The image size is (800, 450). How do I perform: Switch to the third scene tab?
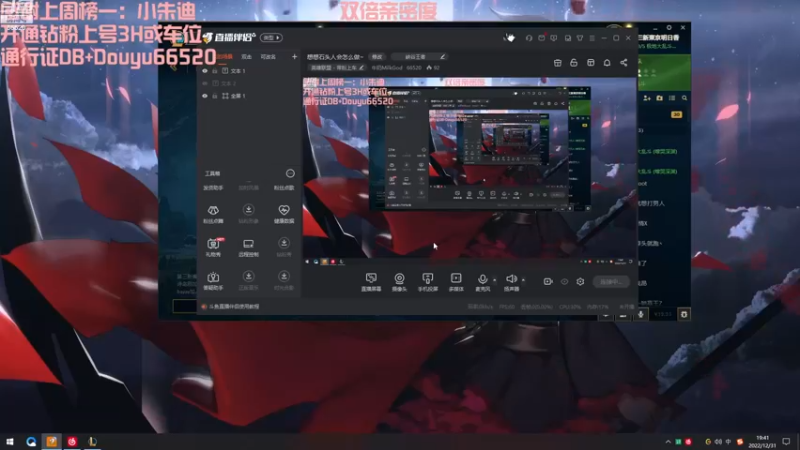(x=268, y=57)
